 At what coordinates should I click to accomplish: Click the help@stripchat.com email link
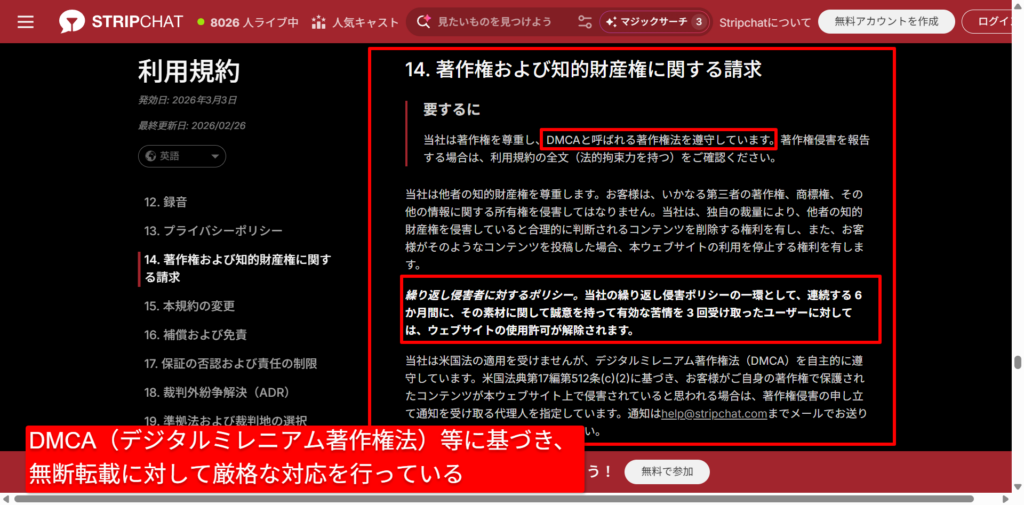coord(713,414)
